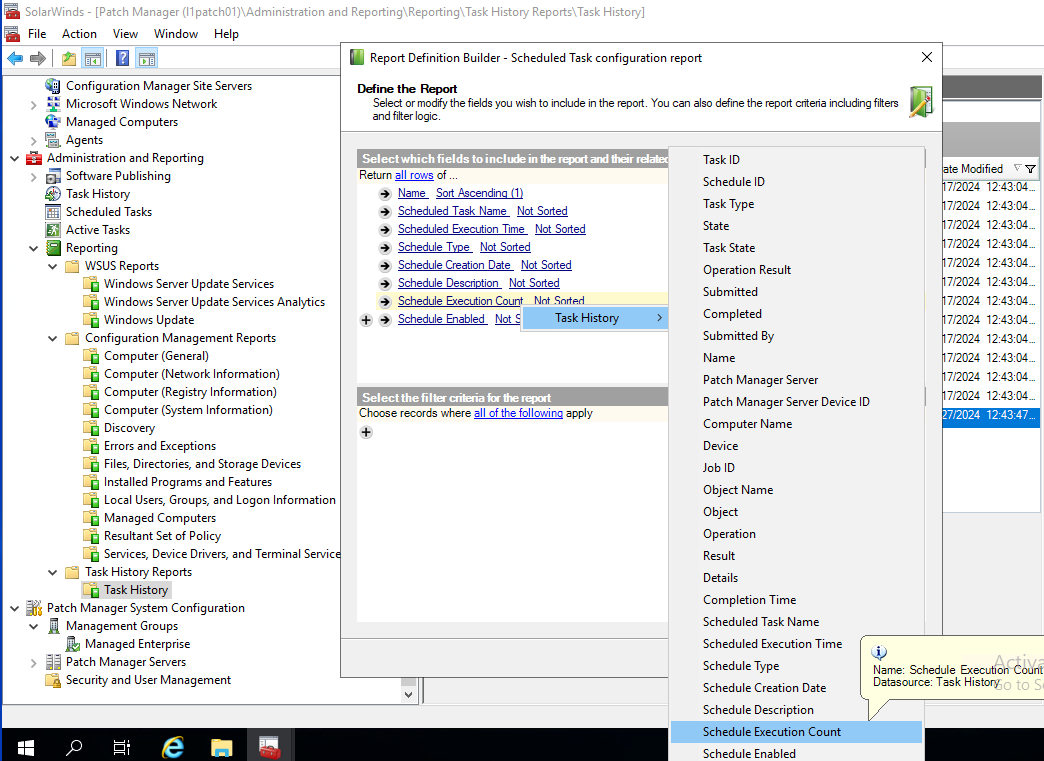Viewport: 1044px width, 761px height.
Task: Collapse Task History Reports folder
Action: (53, 572)
